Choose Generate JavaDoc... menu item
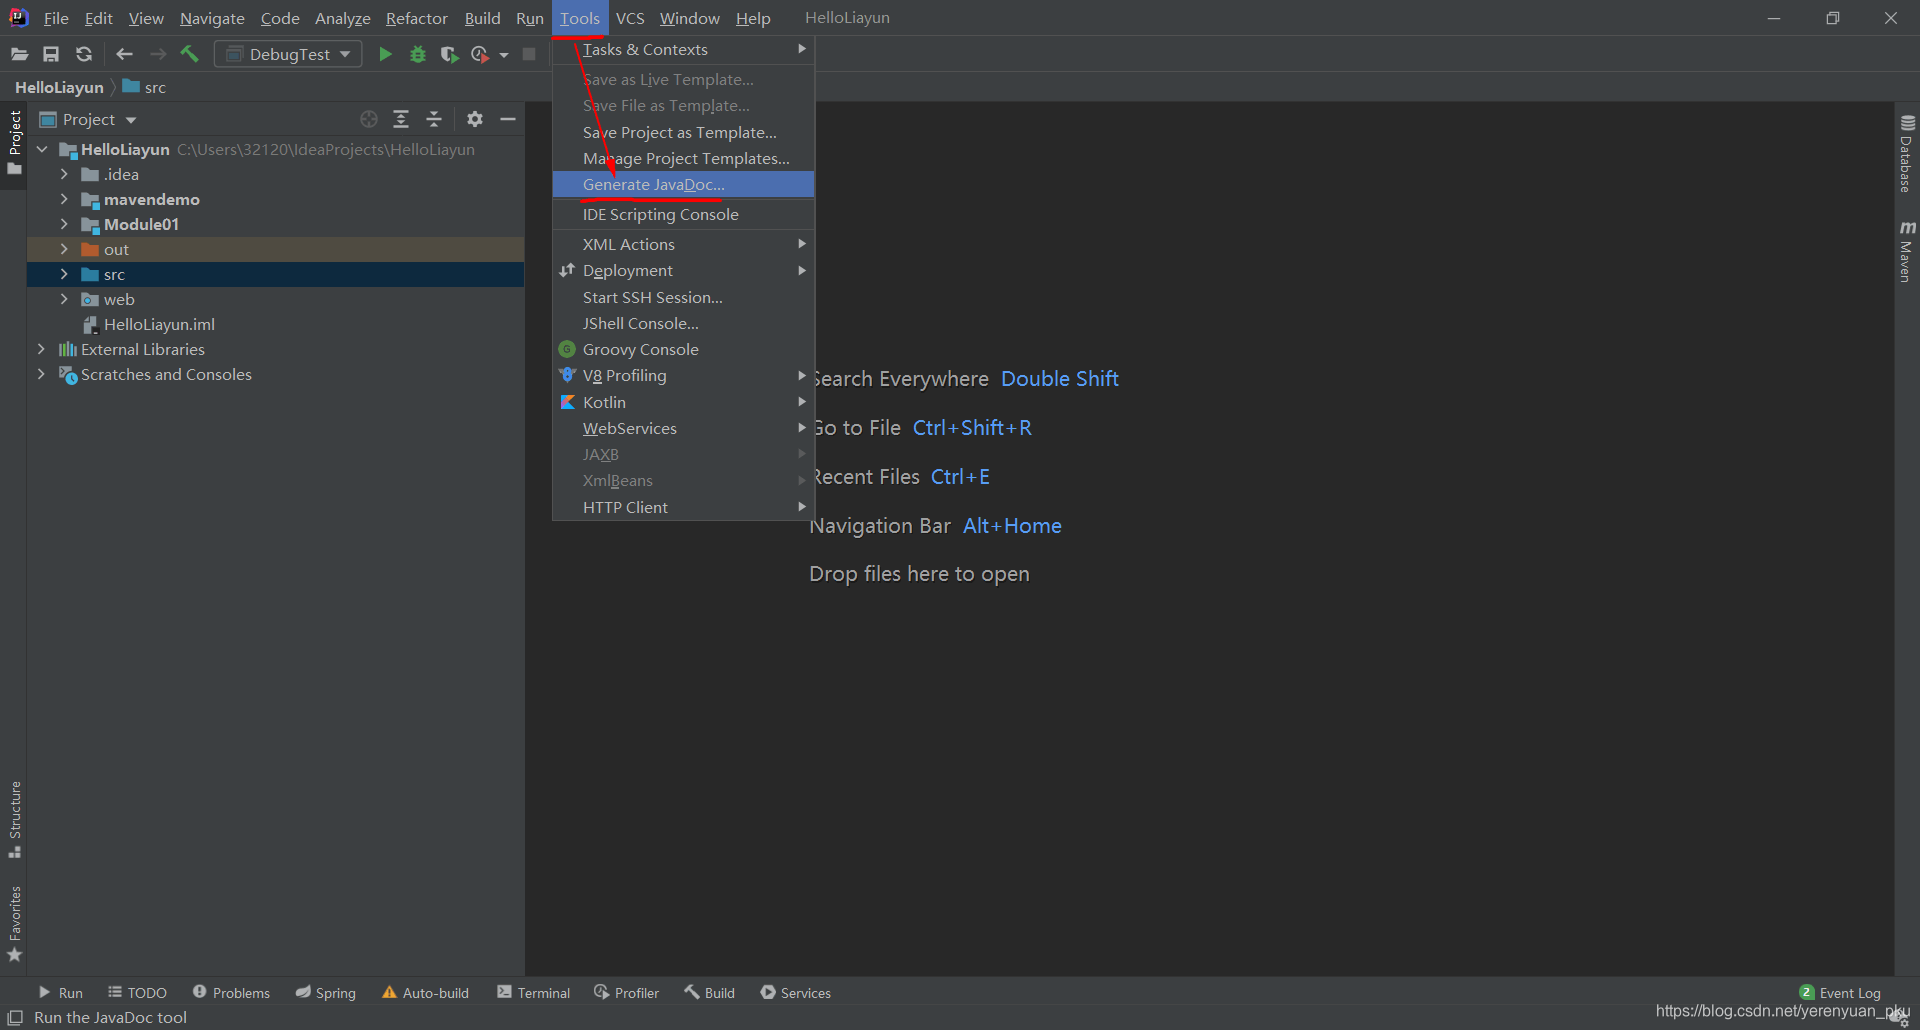 [x=683, y=184]
